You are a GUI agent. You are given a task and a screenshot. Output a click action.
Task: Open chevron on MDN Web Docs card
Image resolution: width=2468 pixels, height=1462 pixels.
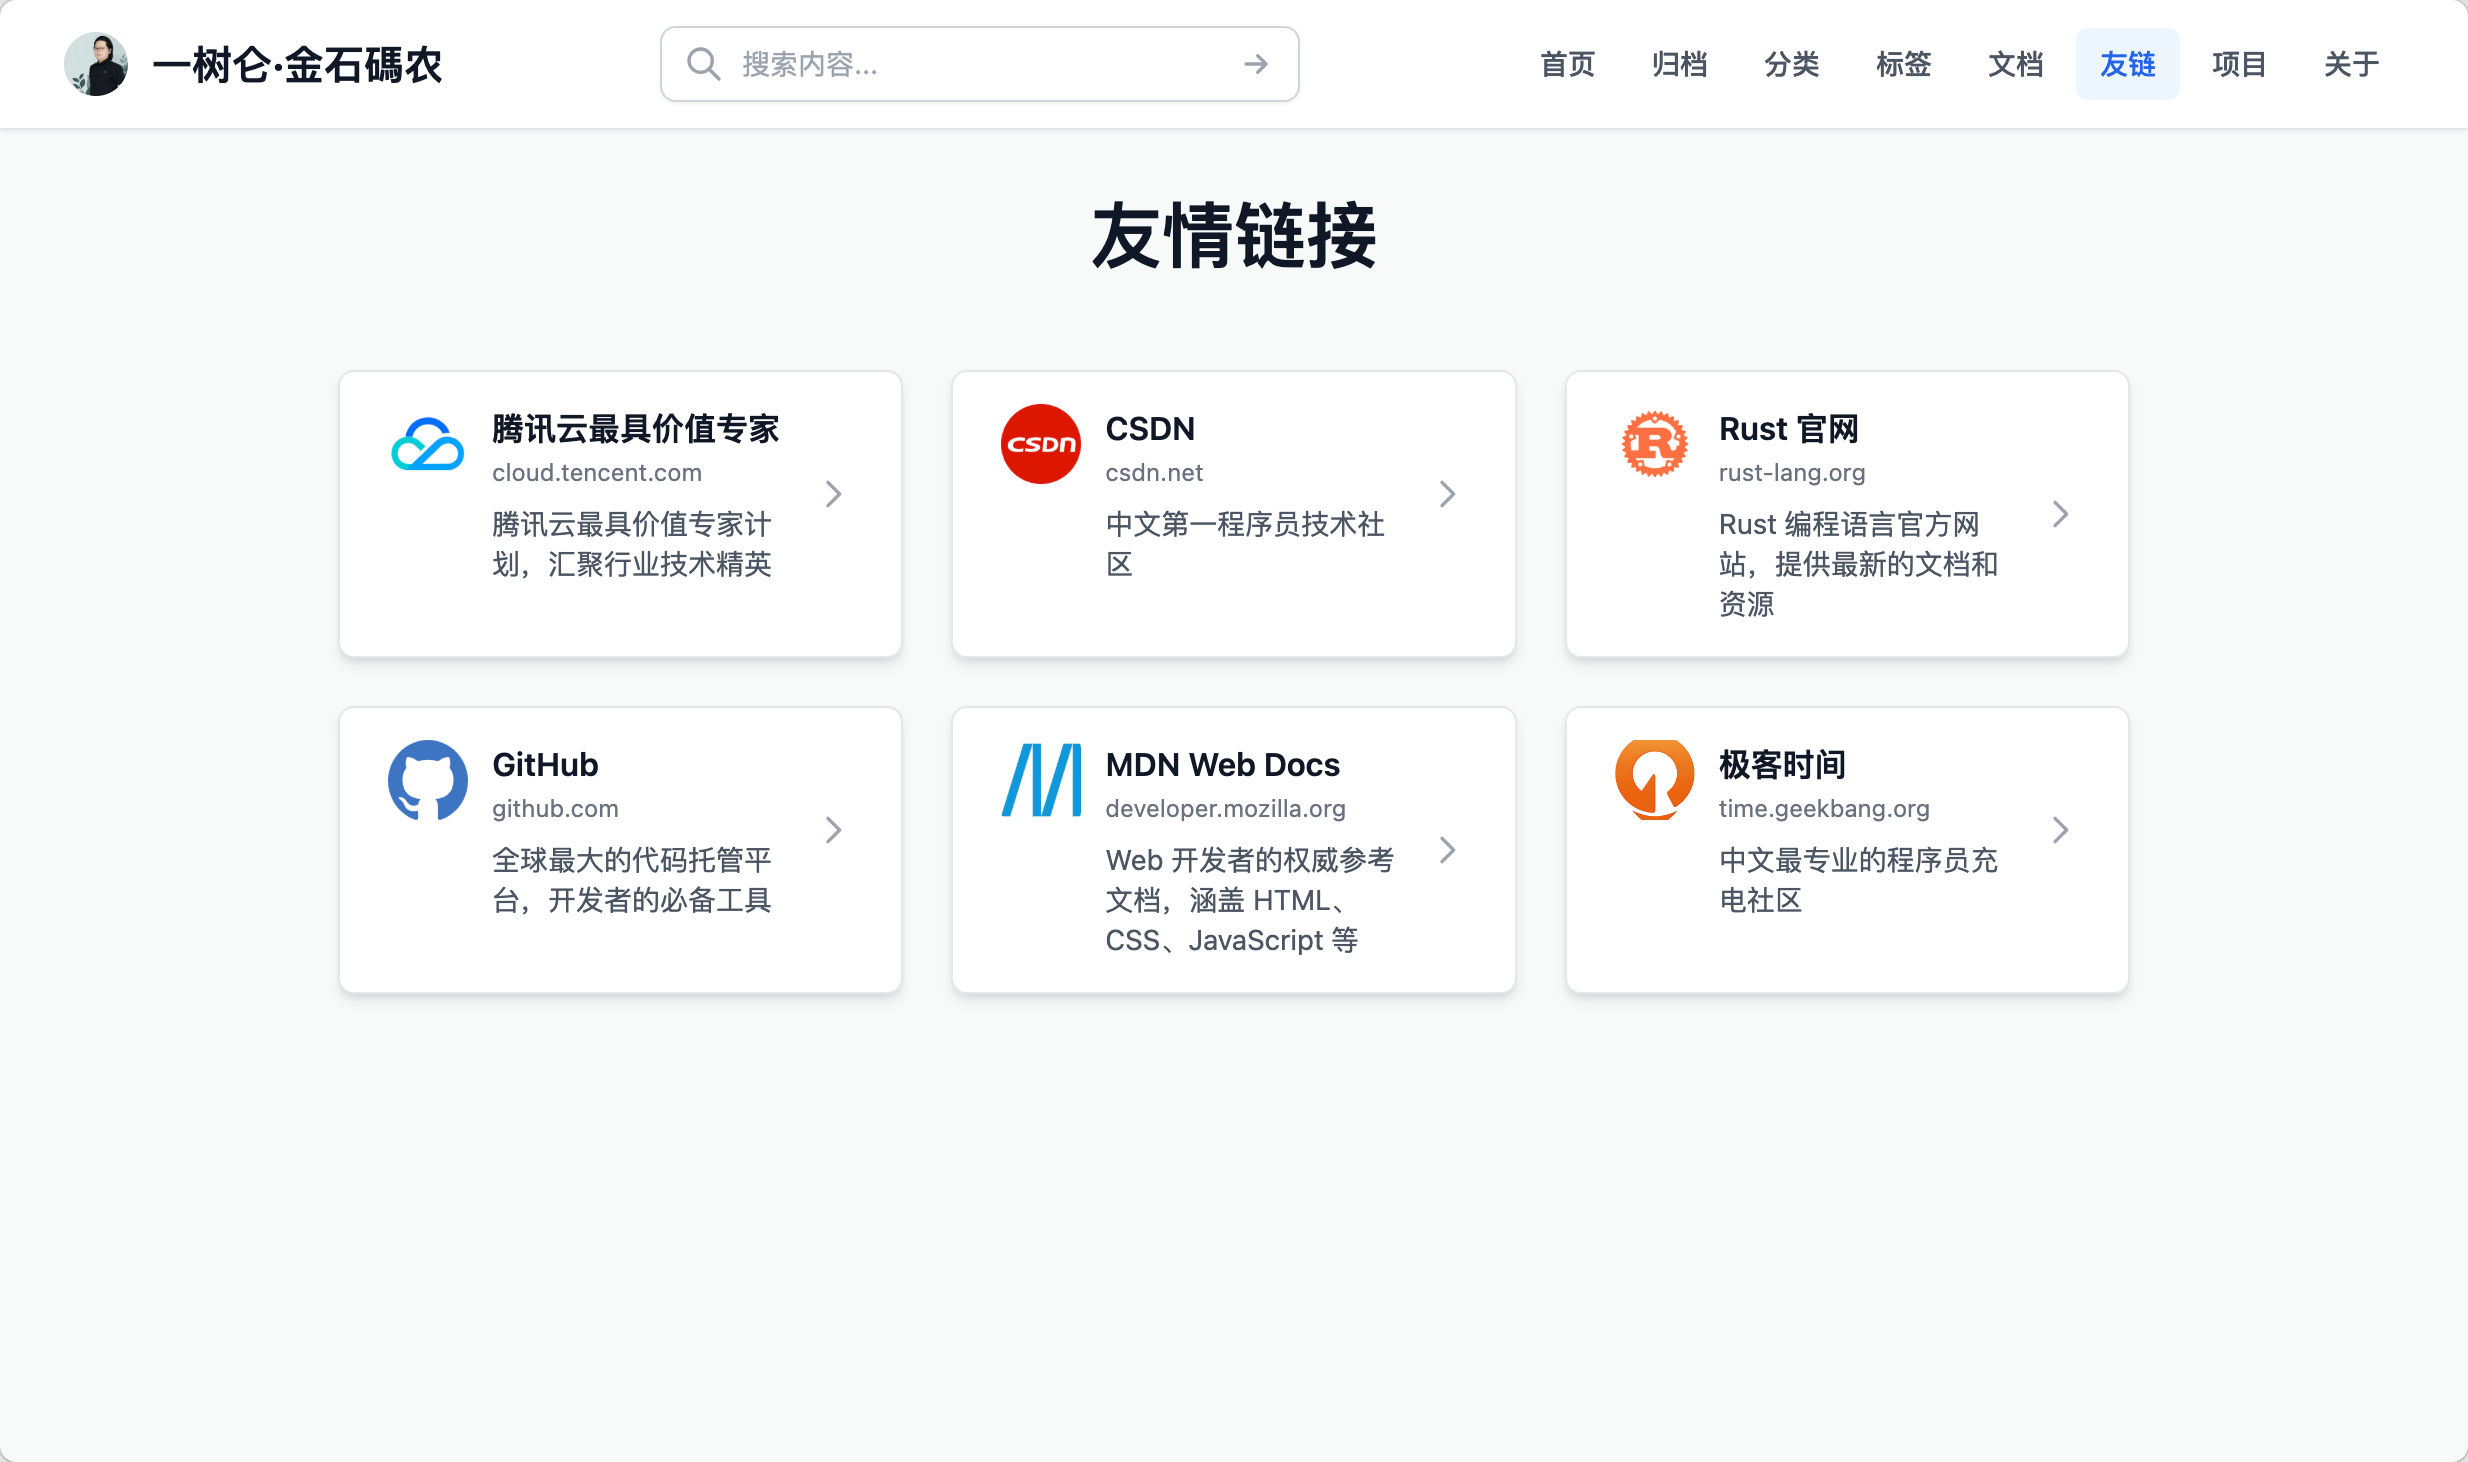coord(1447,850)
